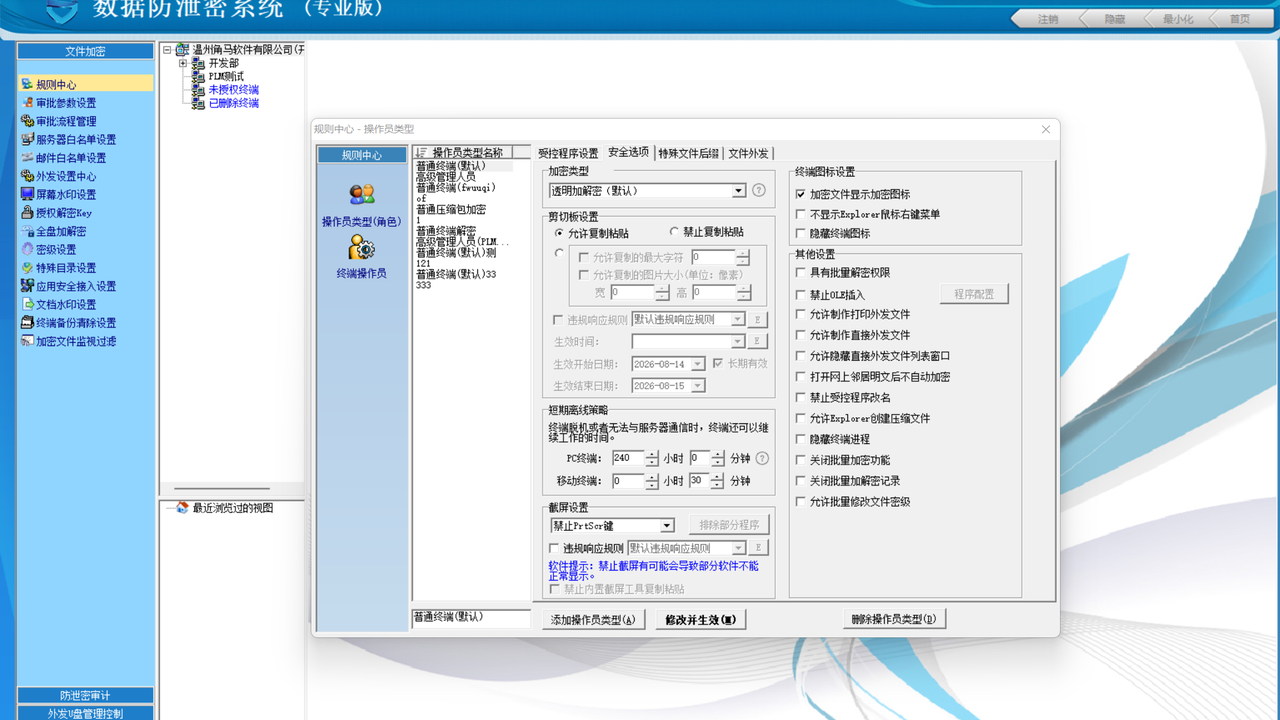Click 添加操作员类型(A) button
Viewport: 1280px width, 720px height.
click(x=593, y=620)
